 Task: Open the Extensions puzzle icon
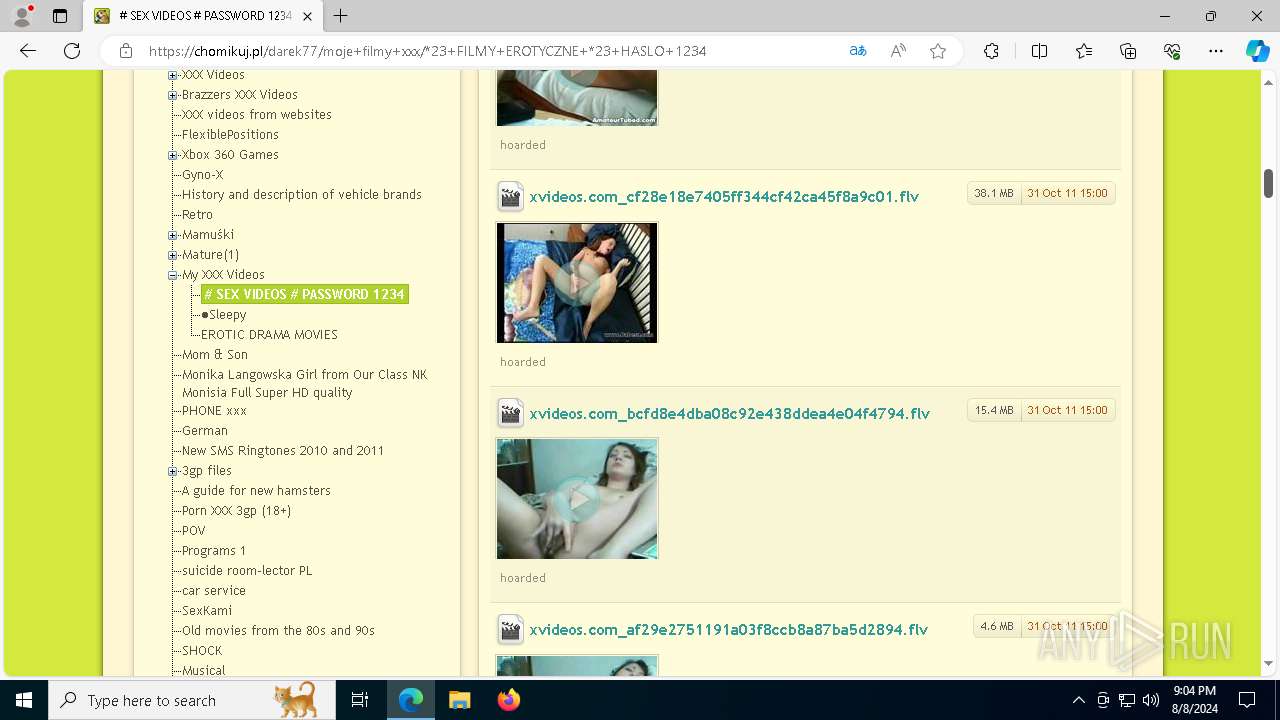point(991,51)
